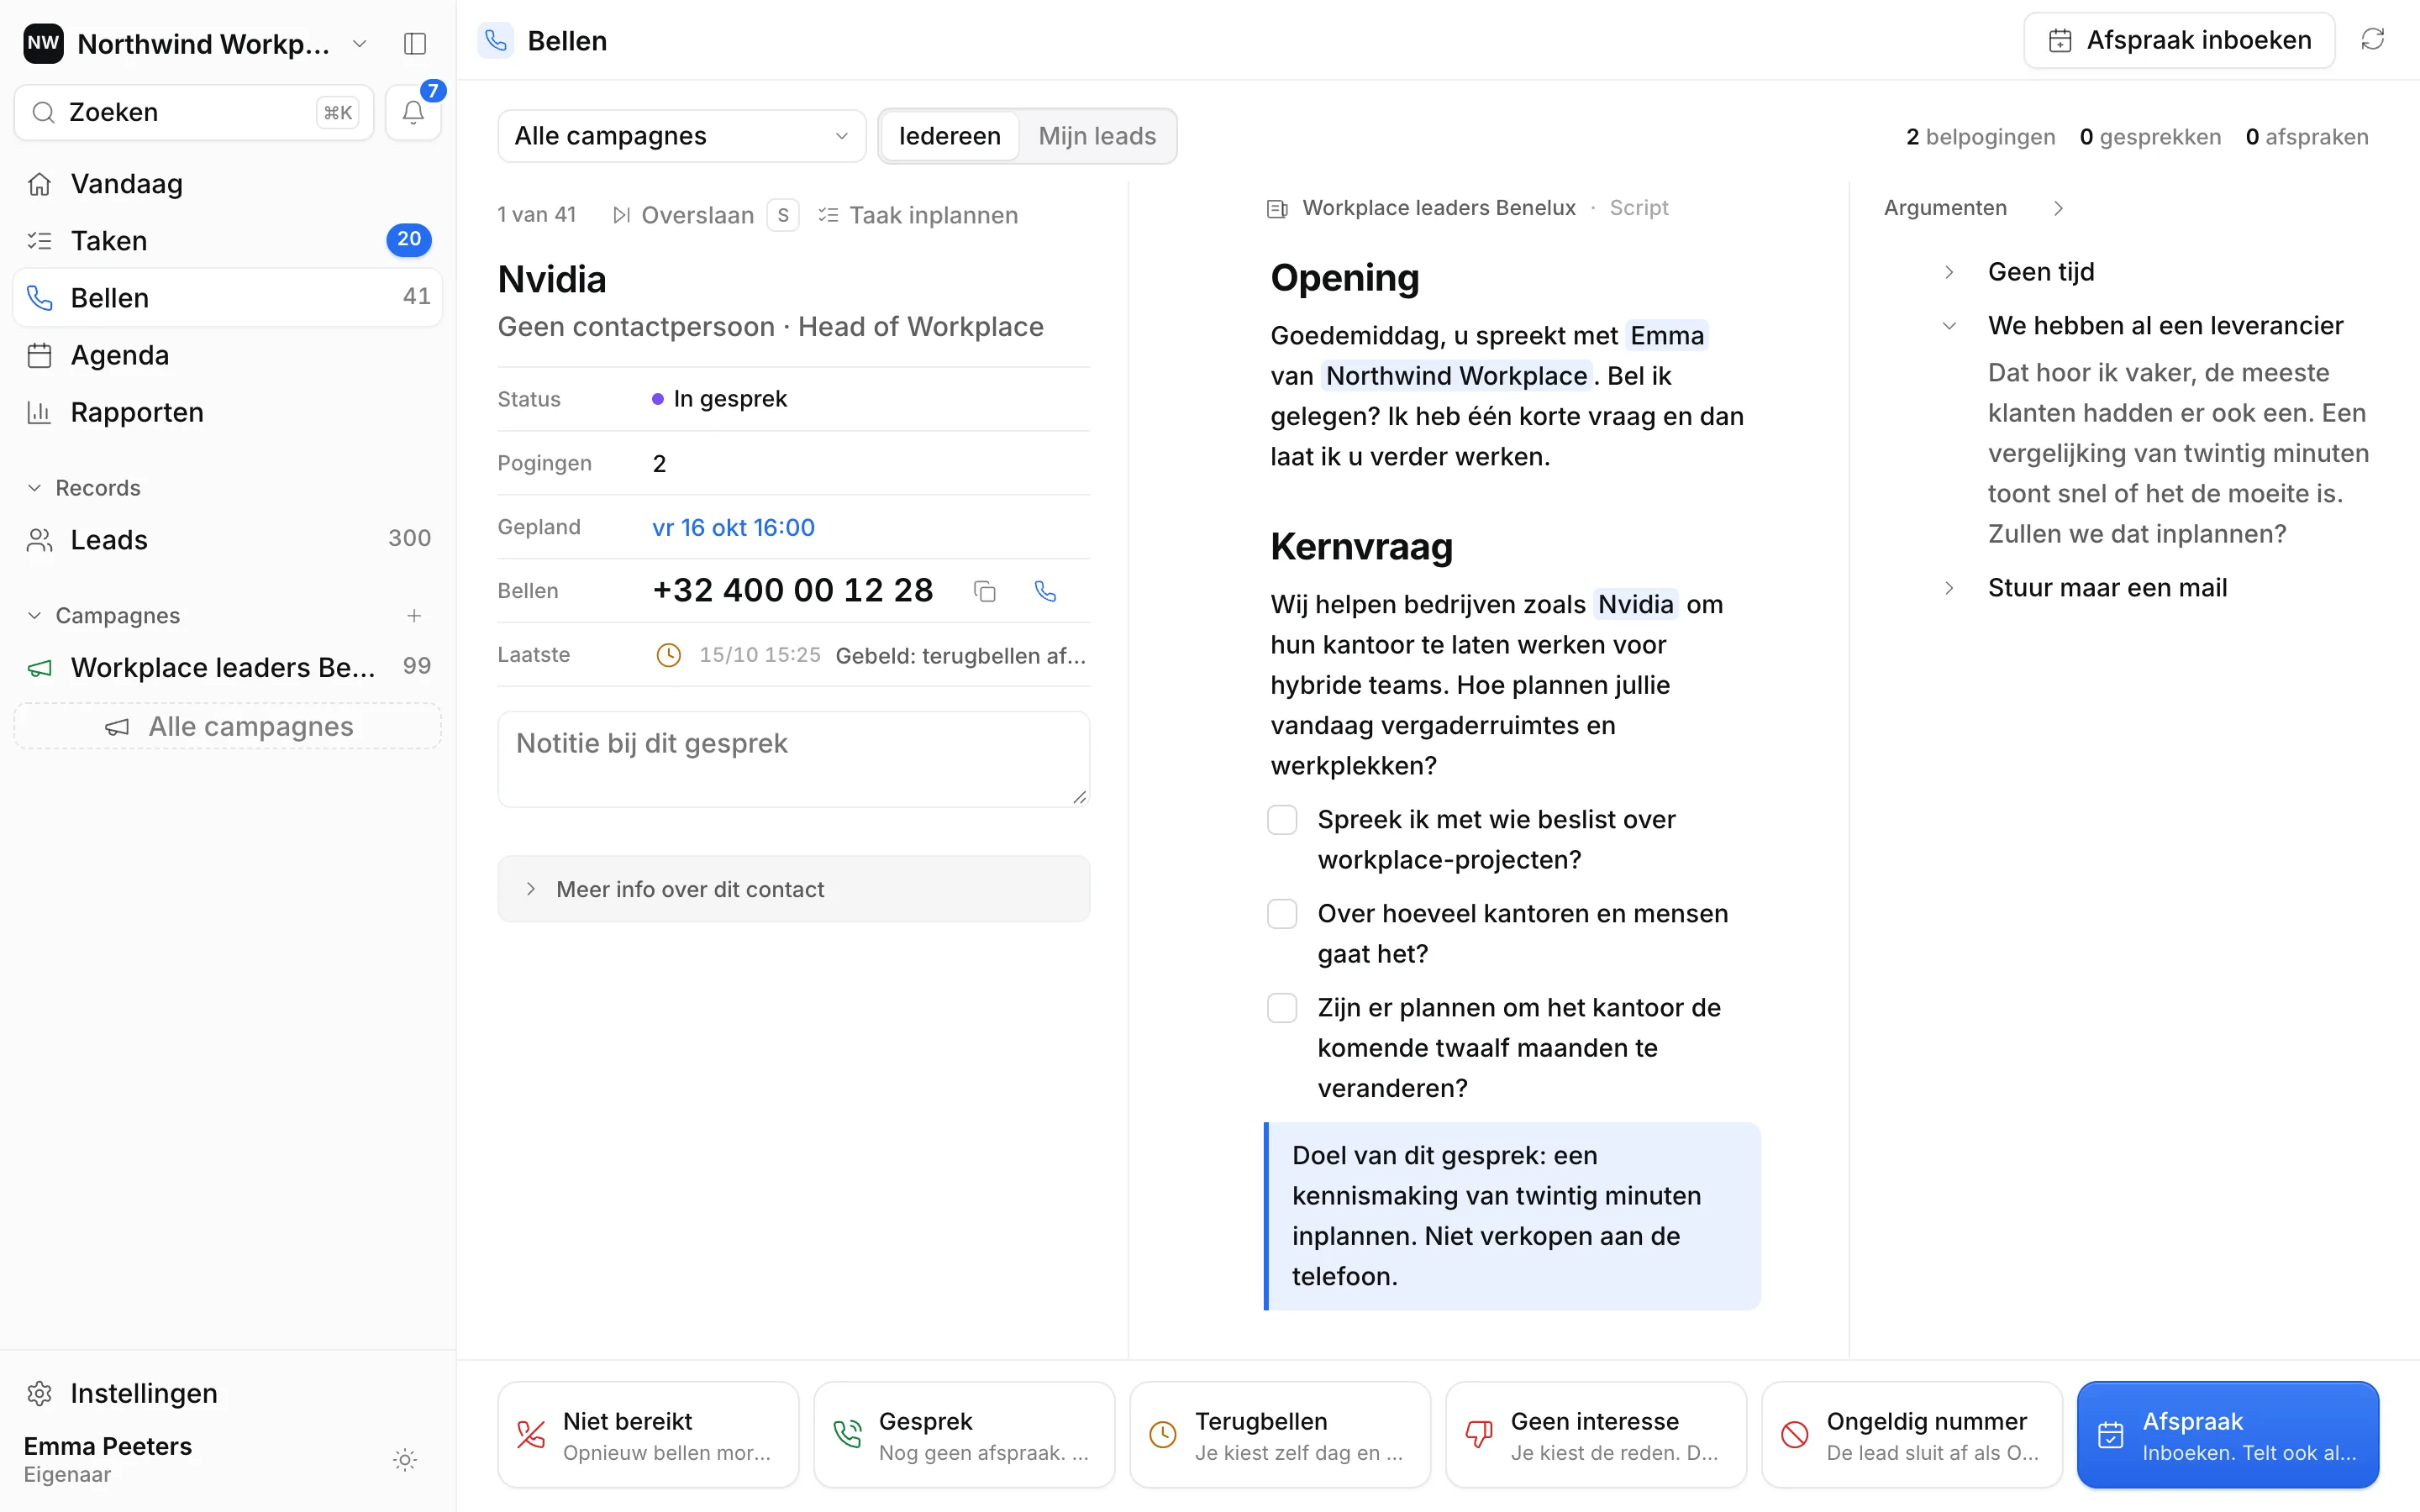Image resolution: width=2420 pixels, height=1512 pixels.
Task: Click the Zoeken search field
Action: (194, 112)
